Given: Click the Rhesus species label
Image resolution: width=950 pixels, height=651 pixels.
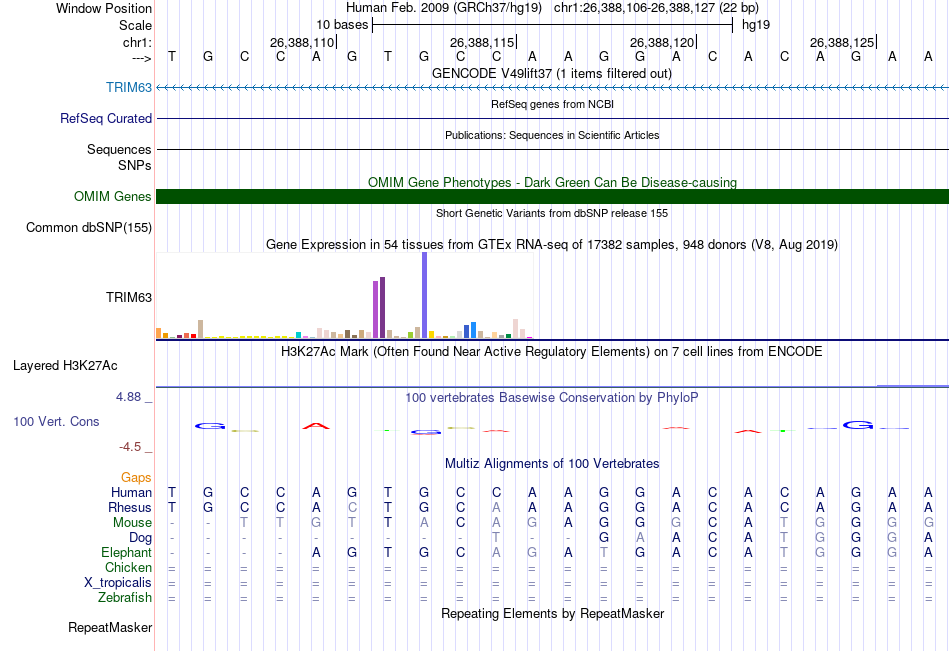Looking at the screenshot, I should (130, 507).
